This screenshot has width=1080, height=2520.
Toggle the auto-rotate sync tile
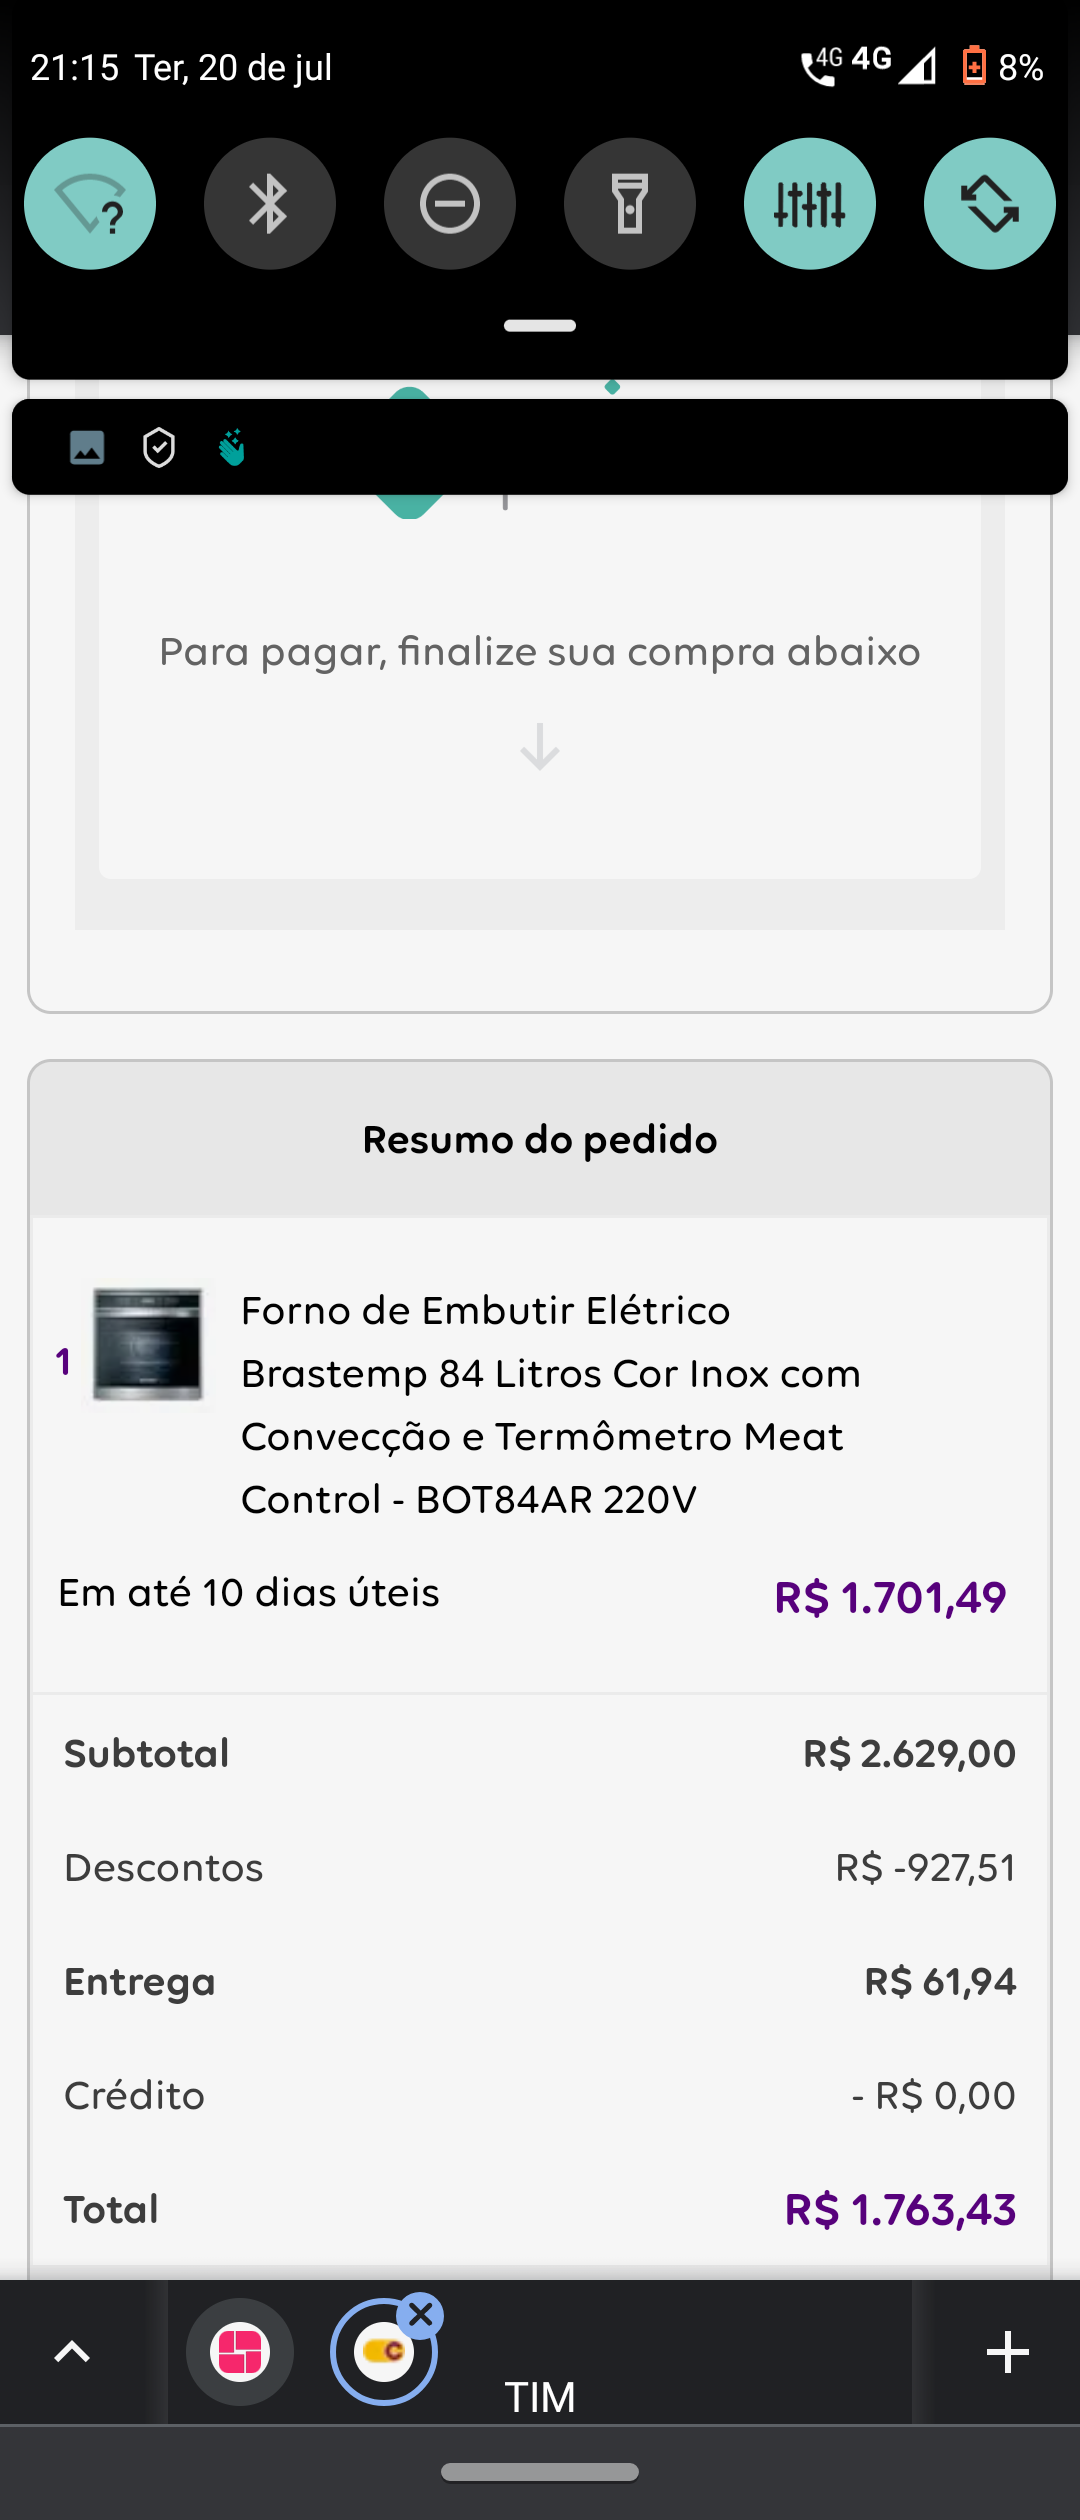click(990, 204)
